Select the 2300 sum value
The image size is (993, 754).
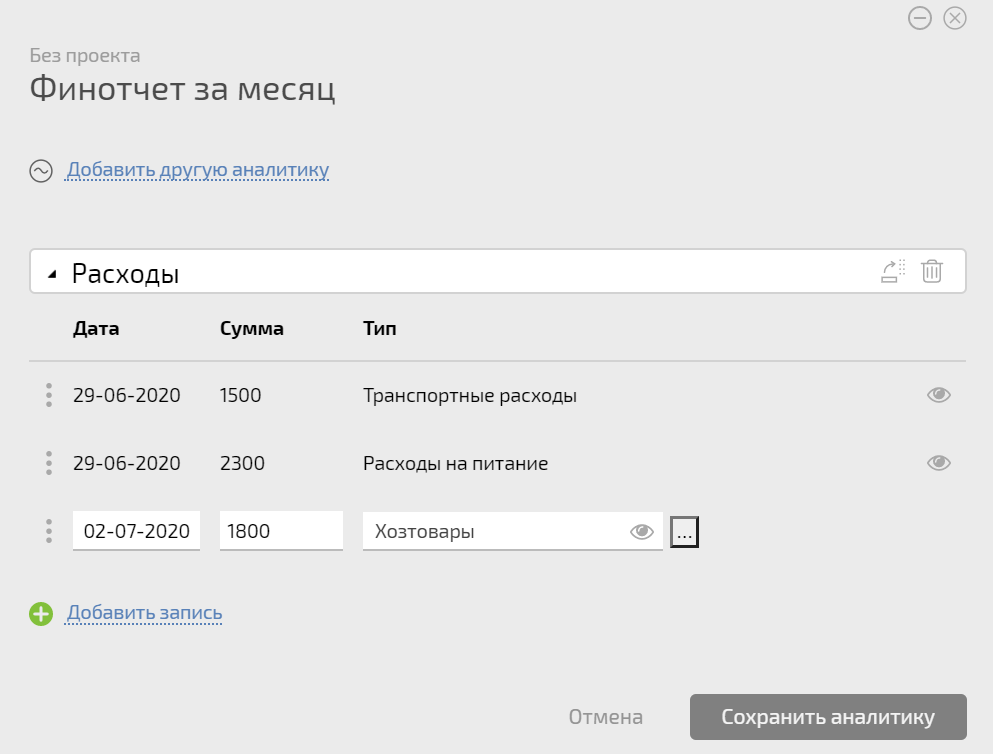242,463
